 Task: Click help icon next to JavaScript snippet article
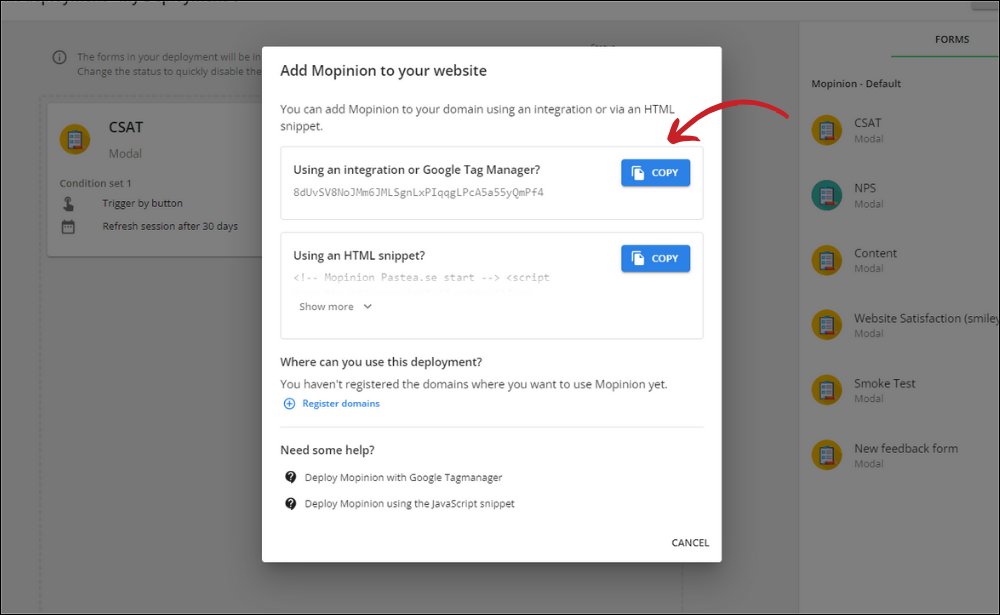pyautogui.click(x=291, y=504)
